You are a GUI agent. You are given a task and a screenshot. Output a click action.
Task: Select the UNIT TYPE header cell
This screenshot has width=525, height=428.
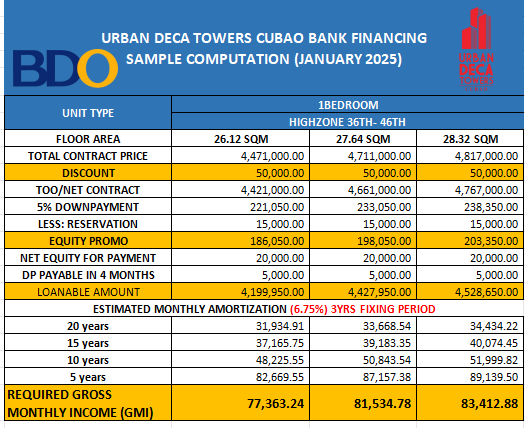[88, 113]
